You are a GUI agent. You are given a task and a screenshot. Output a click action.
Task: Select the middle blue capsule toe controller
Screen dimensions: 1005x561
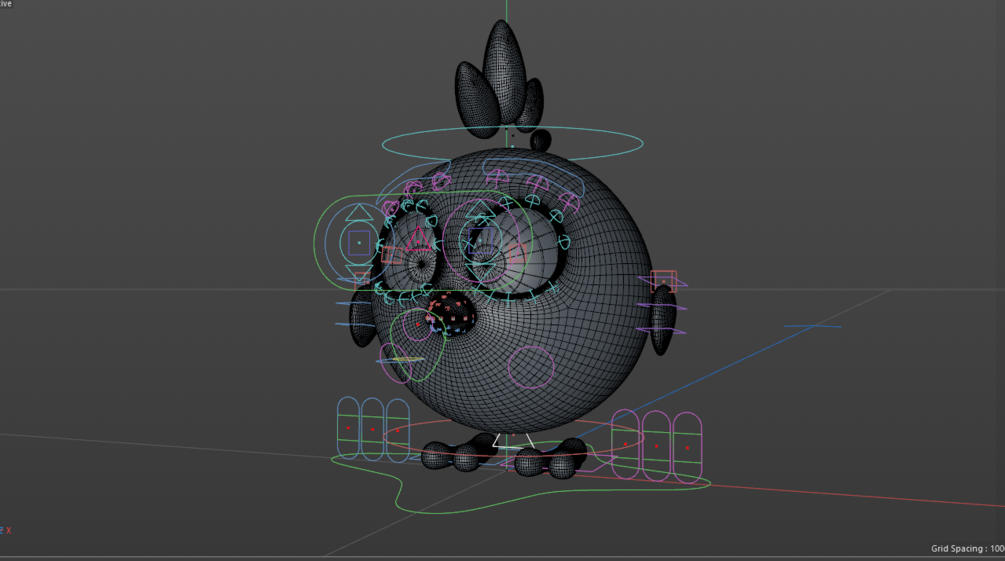click(372, 429)
